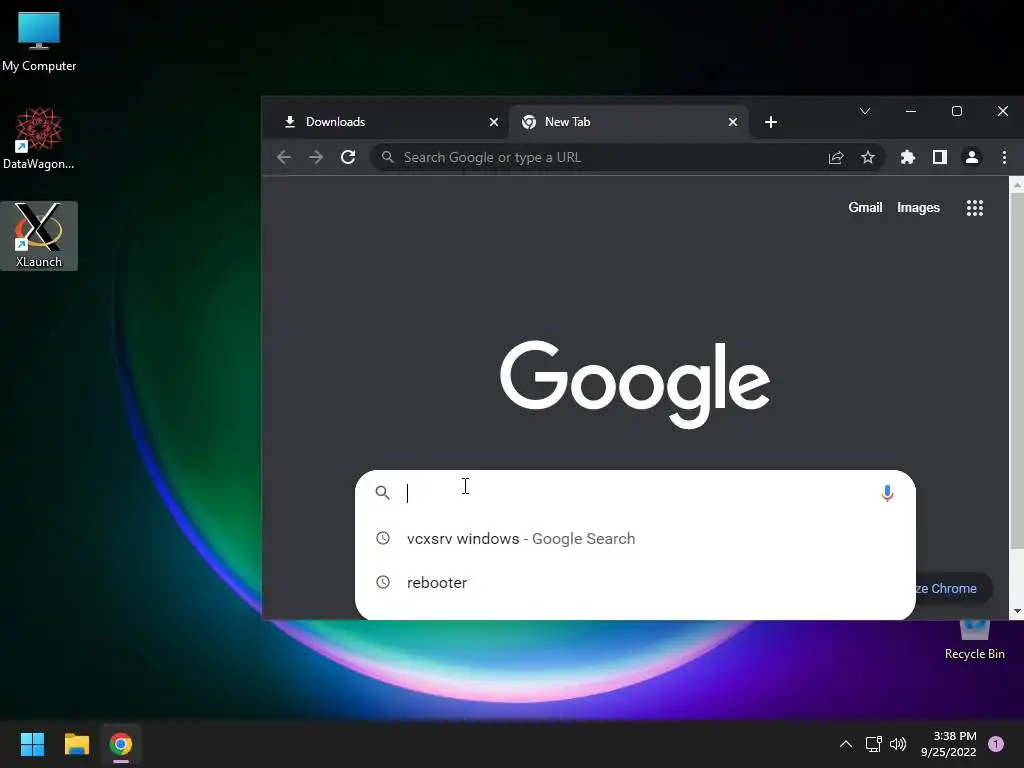Share this page icon in address bar
Image resolution: width=1024 pixels, height=768 pixels.
click(x=836, y=157)
